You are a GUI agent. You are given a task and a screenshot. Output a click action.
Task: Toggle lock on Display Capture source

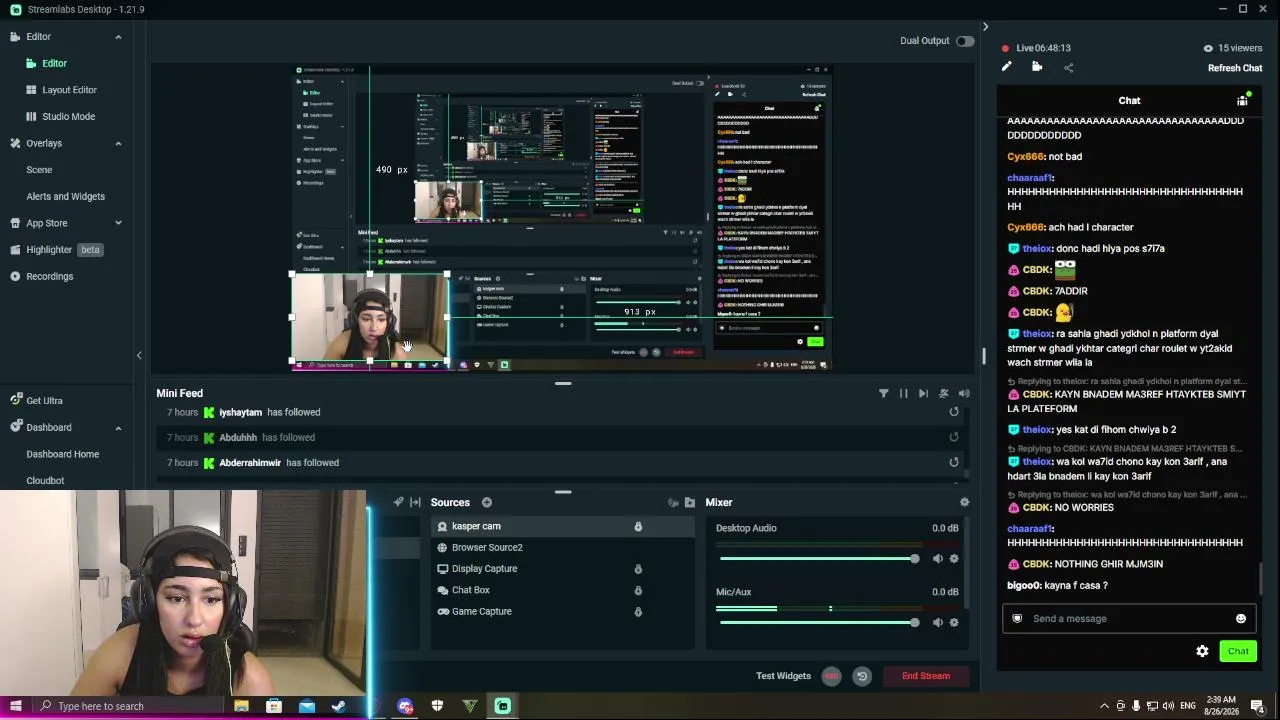click(x=638, y=569)
